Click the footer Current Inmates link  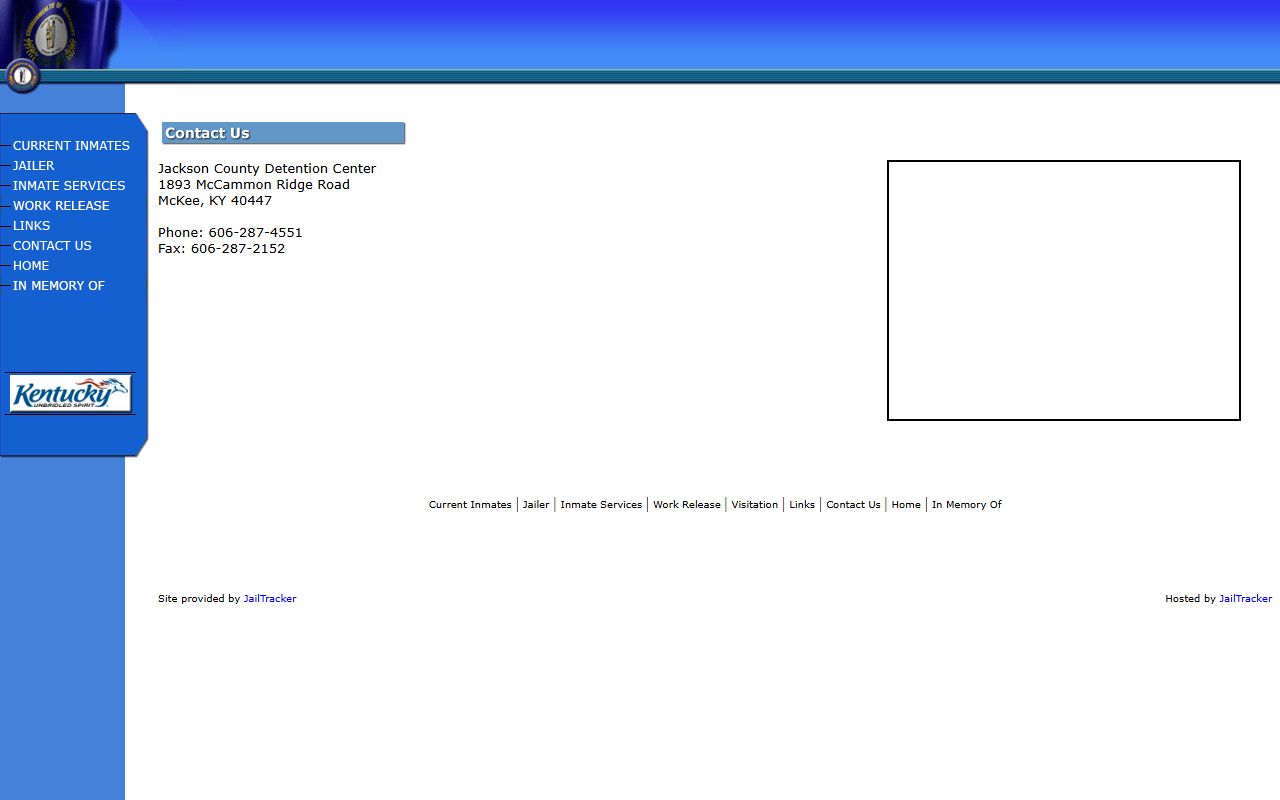click(x=470, y=505)
